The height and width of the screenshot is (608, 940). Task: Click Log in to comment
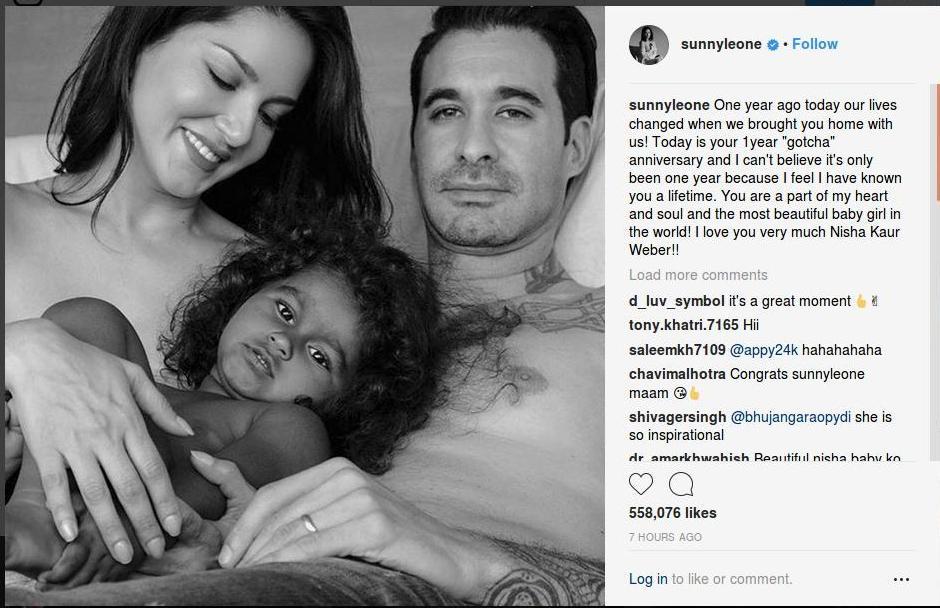[647, 579]
